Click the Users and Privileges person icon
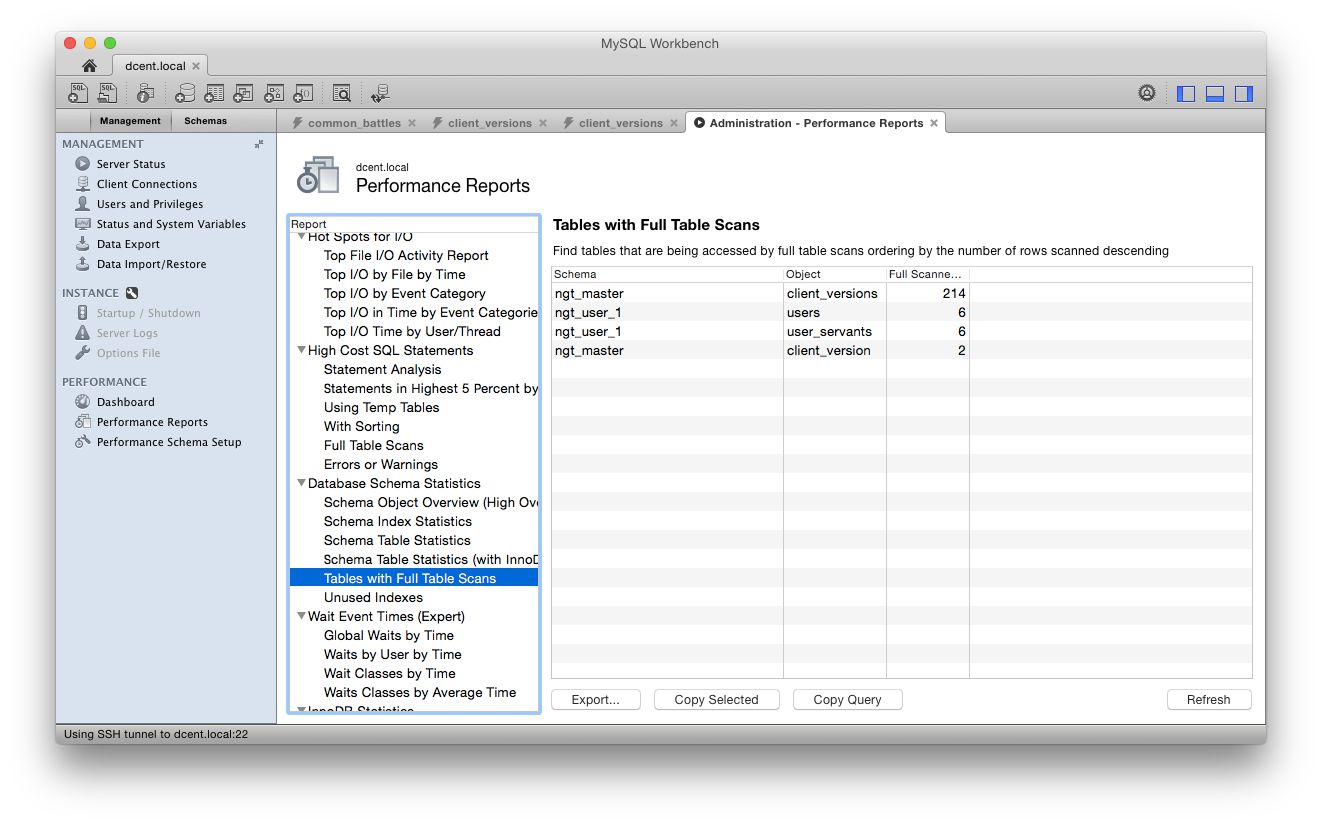The width and height of the screenshot is (1322, 824). (x=83, y=204)
